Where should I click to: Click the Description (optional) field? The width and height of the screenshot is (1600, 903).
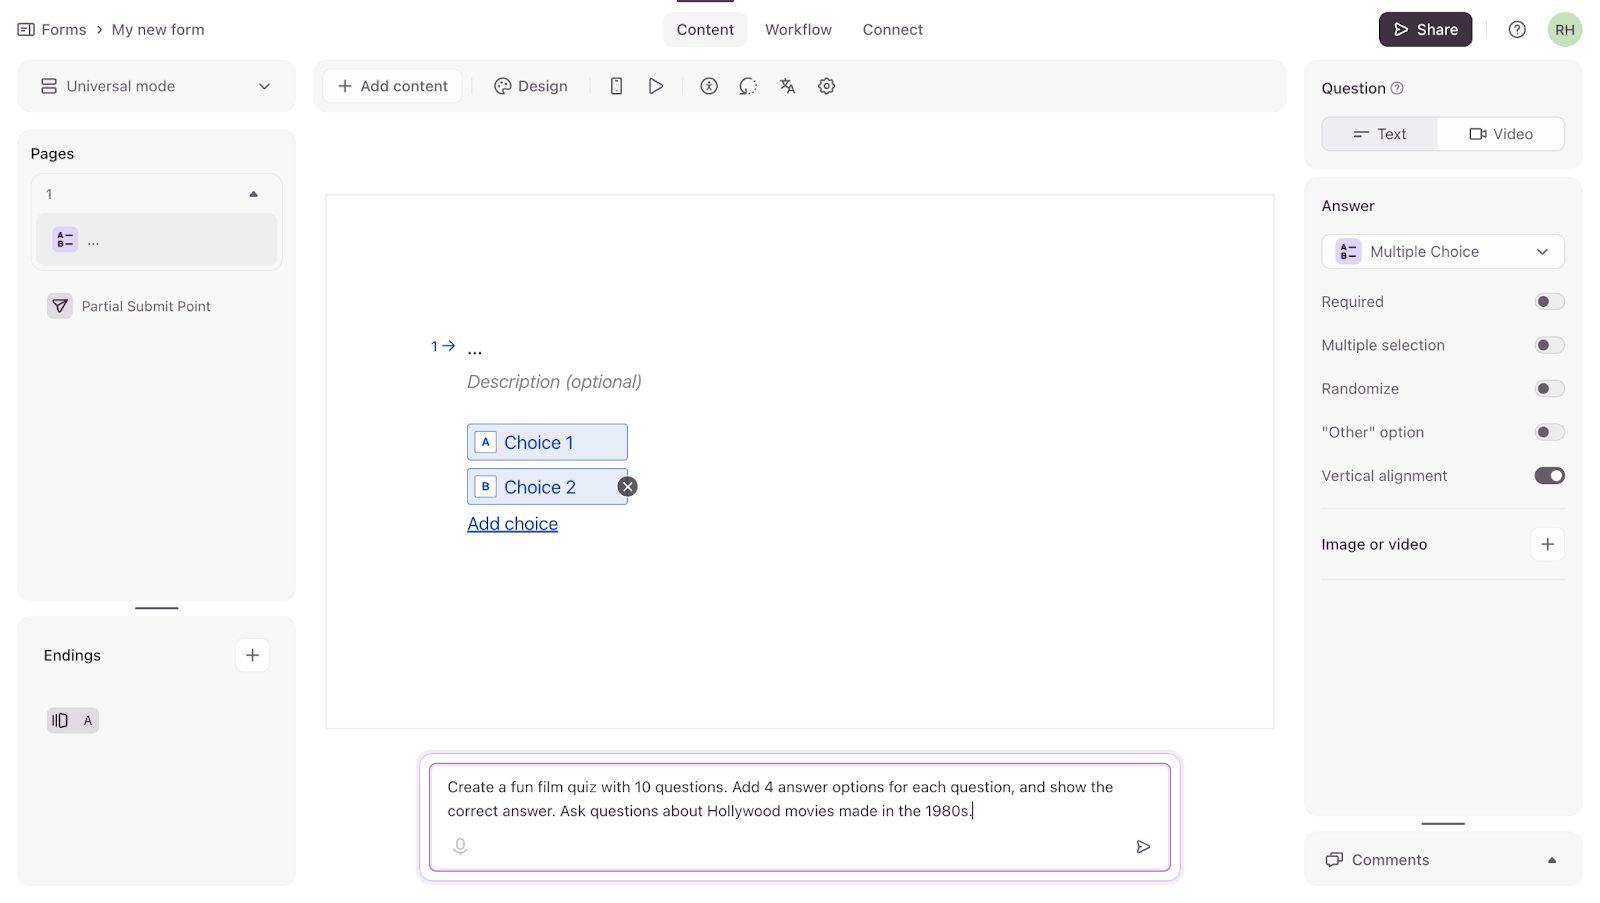(554, 382)
